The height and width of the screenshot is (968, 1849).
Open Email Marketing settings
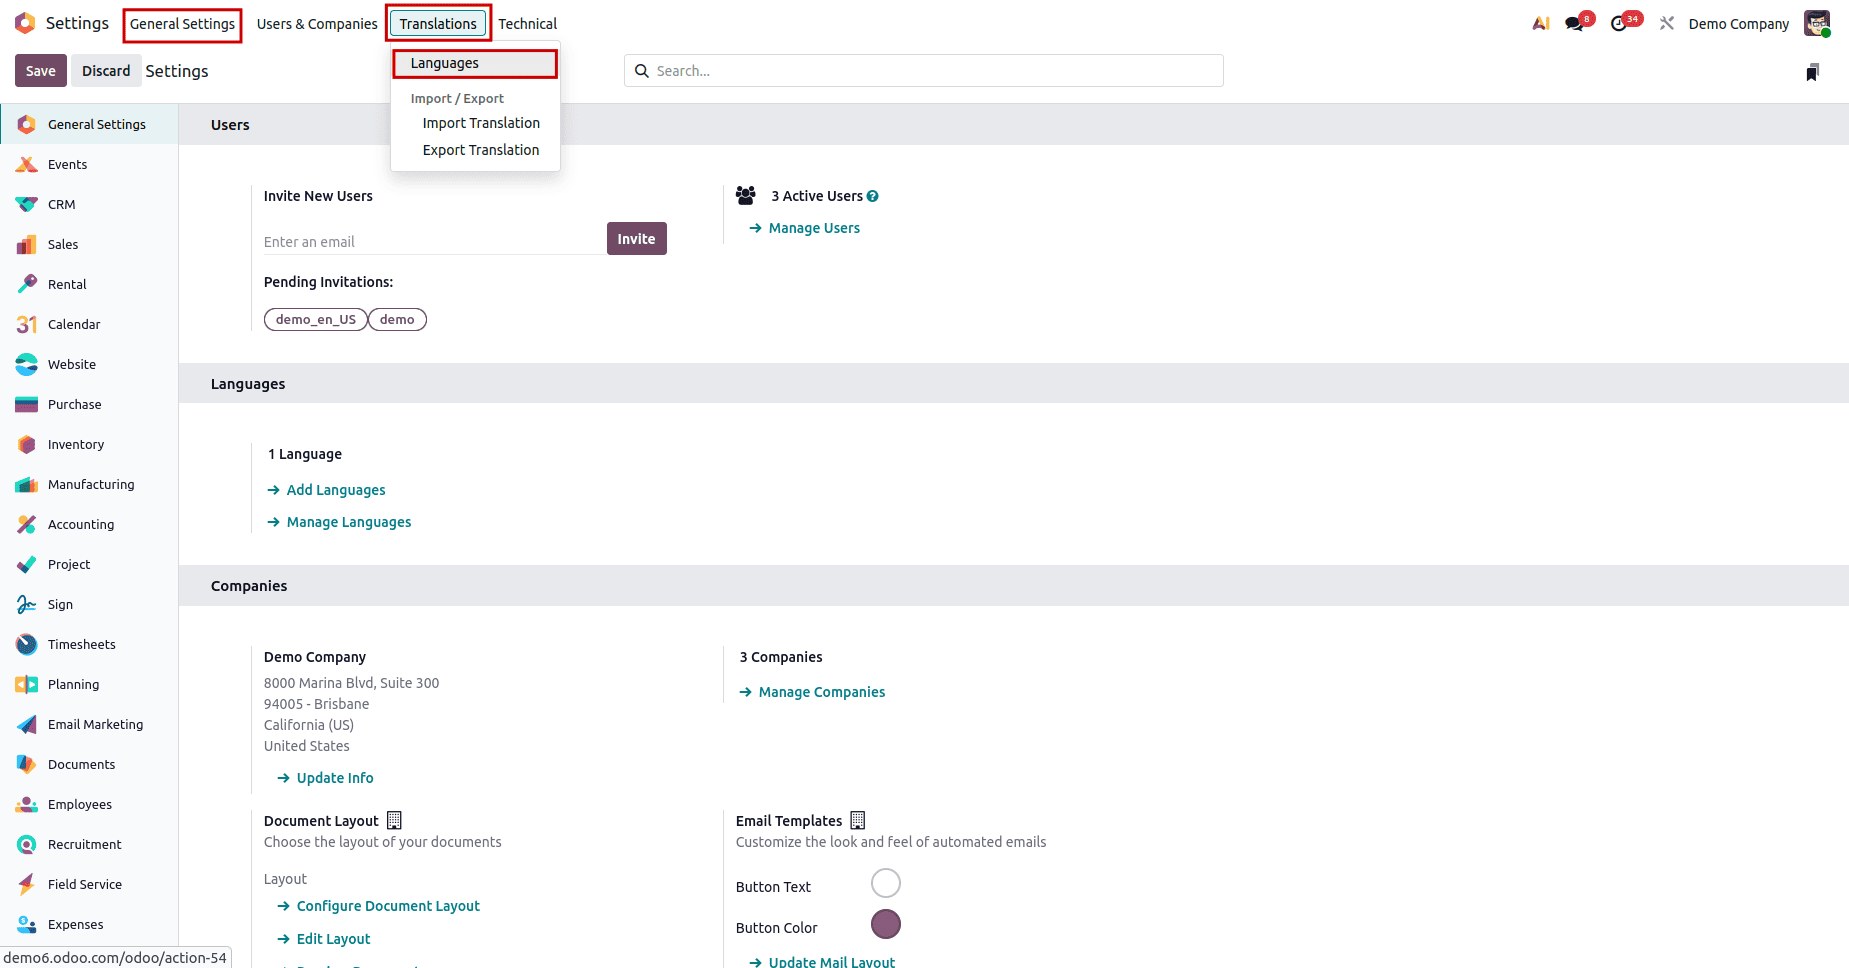point(95,724)
